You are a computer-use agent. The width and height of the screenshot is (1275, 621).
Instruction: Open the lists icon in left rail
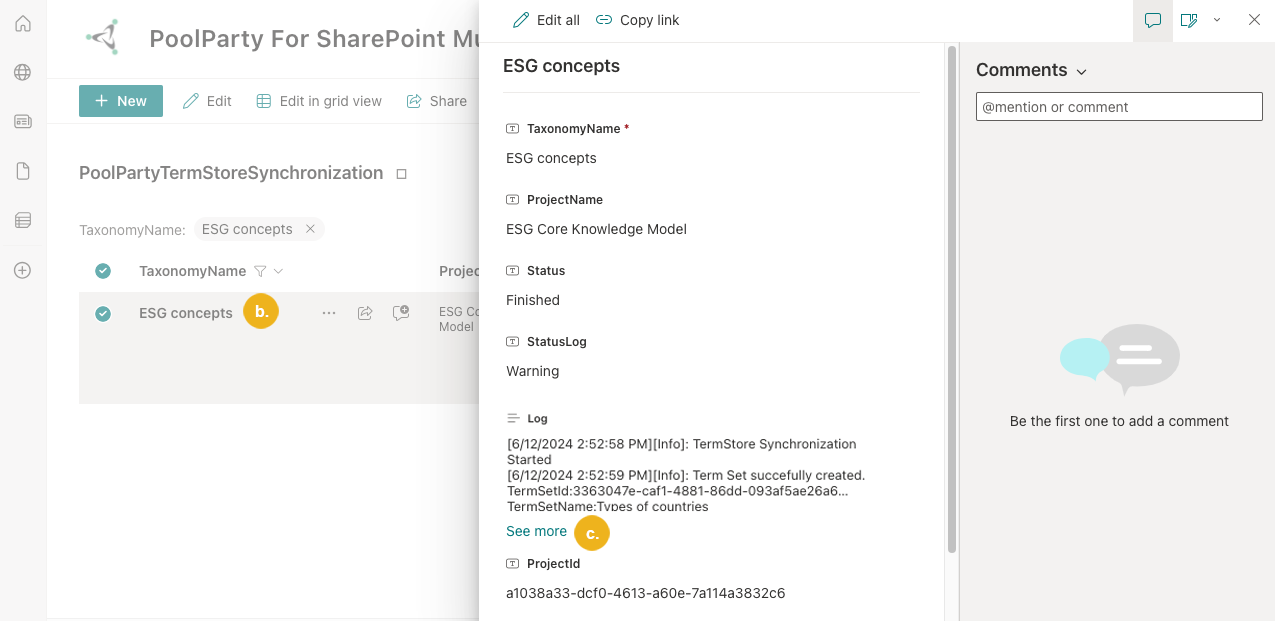22,220
